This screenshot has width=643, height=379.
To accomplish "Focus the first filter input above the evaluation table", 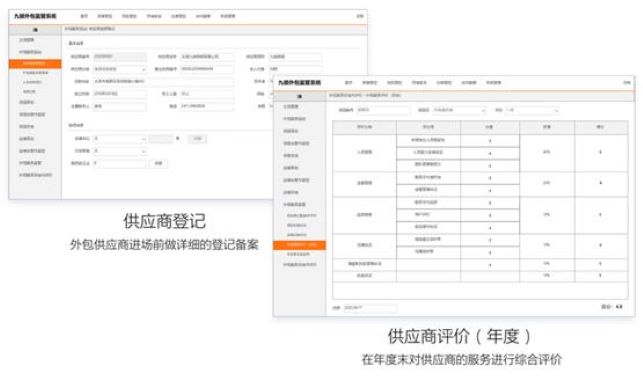I will [383, 110].
